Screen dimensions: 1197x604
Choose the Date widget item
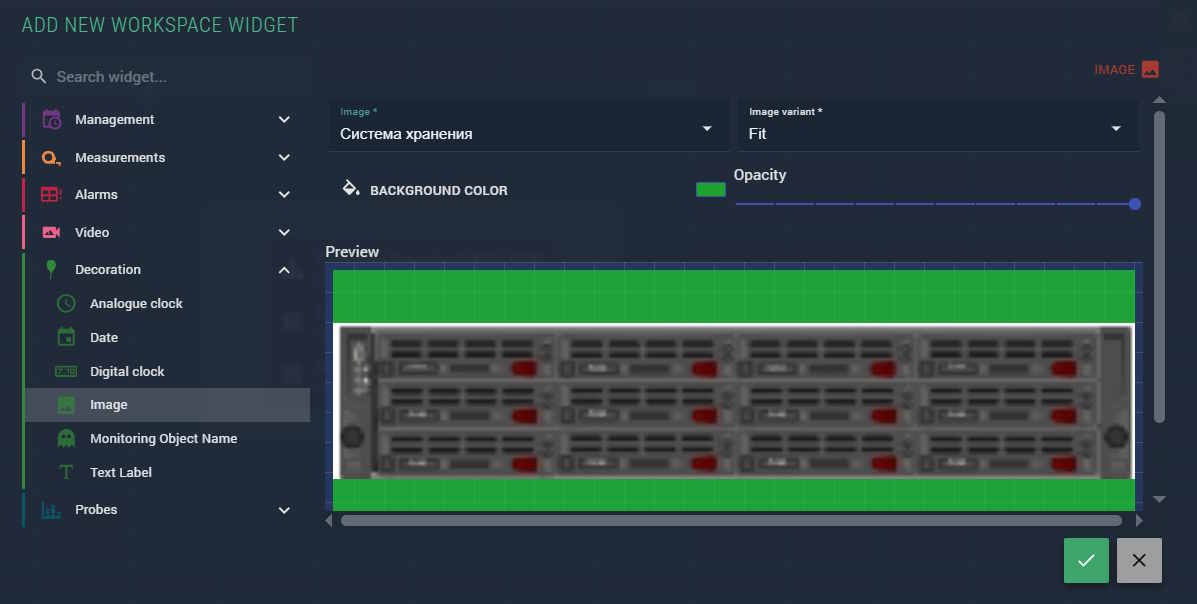pyautogui.click(x=104, y=338)
